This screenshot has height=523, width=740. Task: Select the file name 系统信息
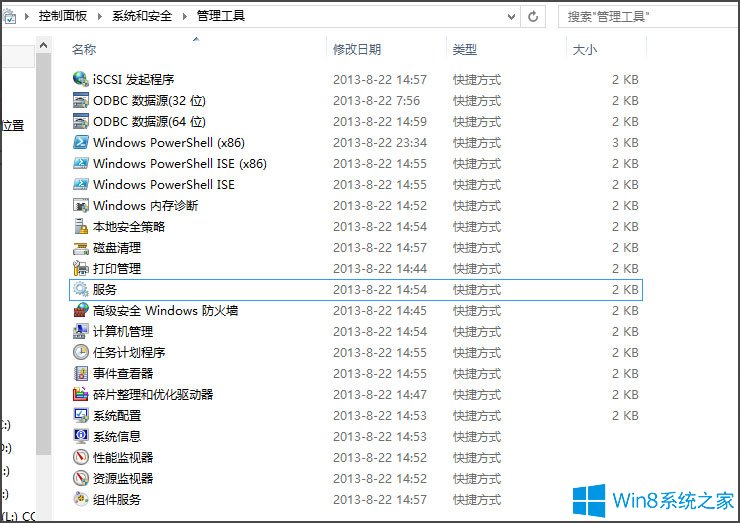(117, 437)
